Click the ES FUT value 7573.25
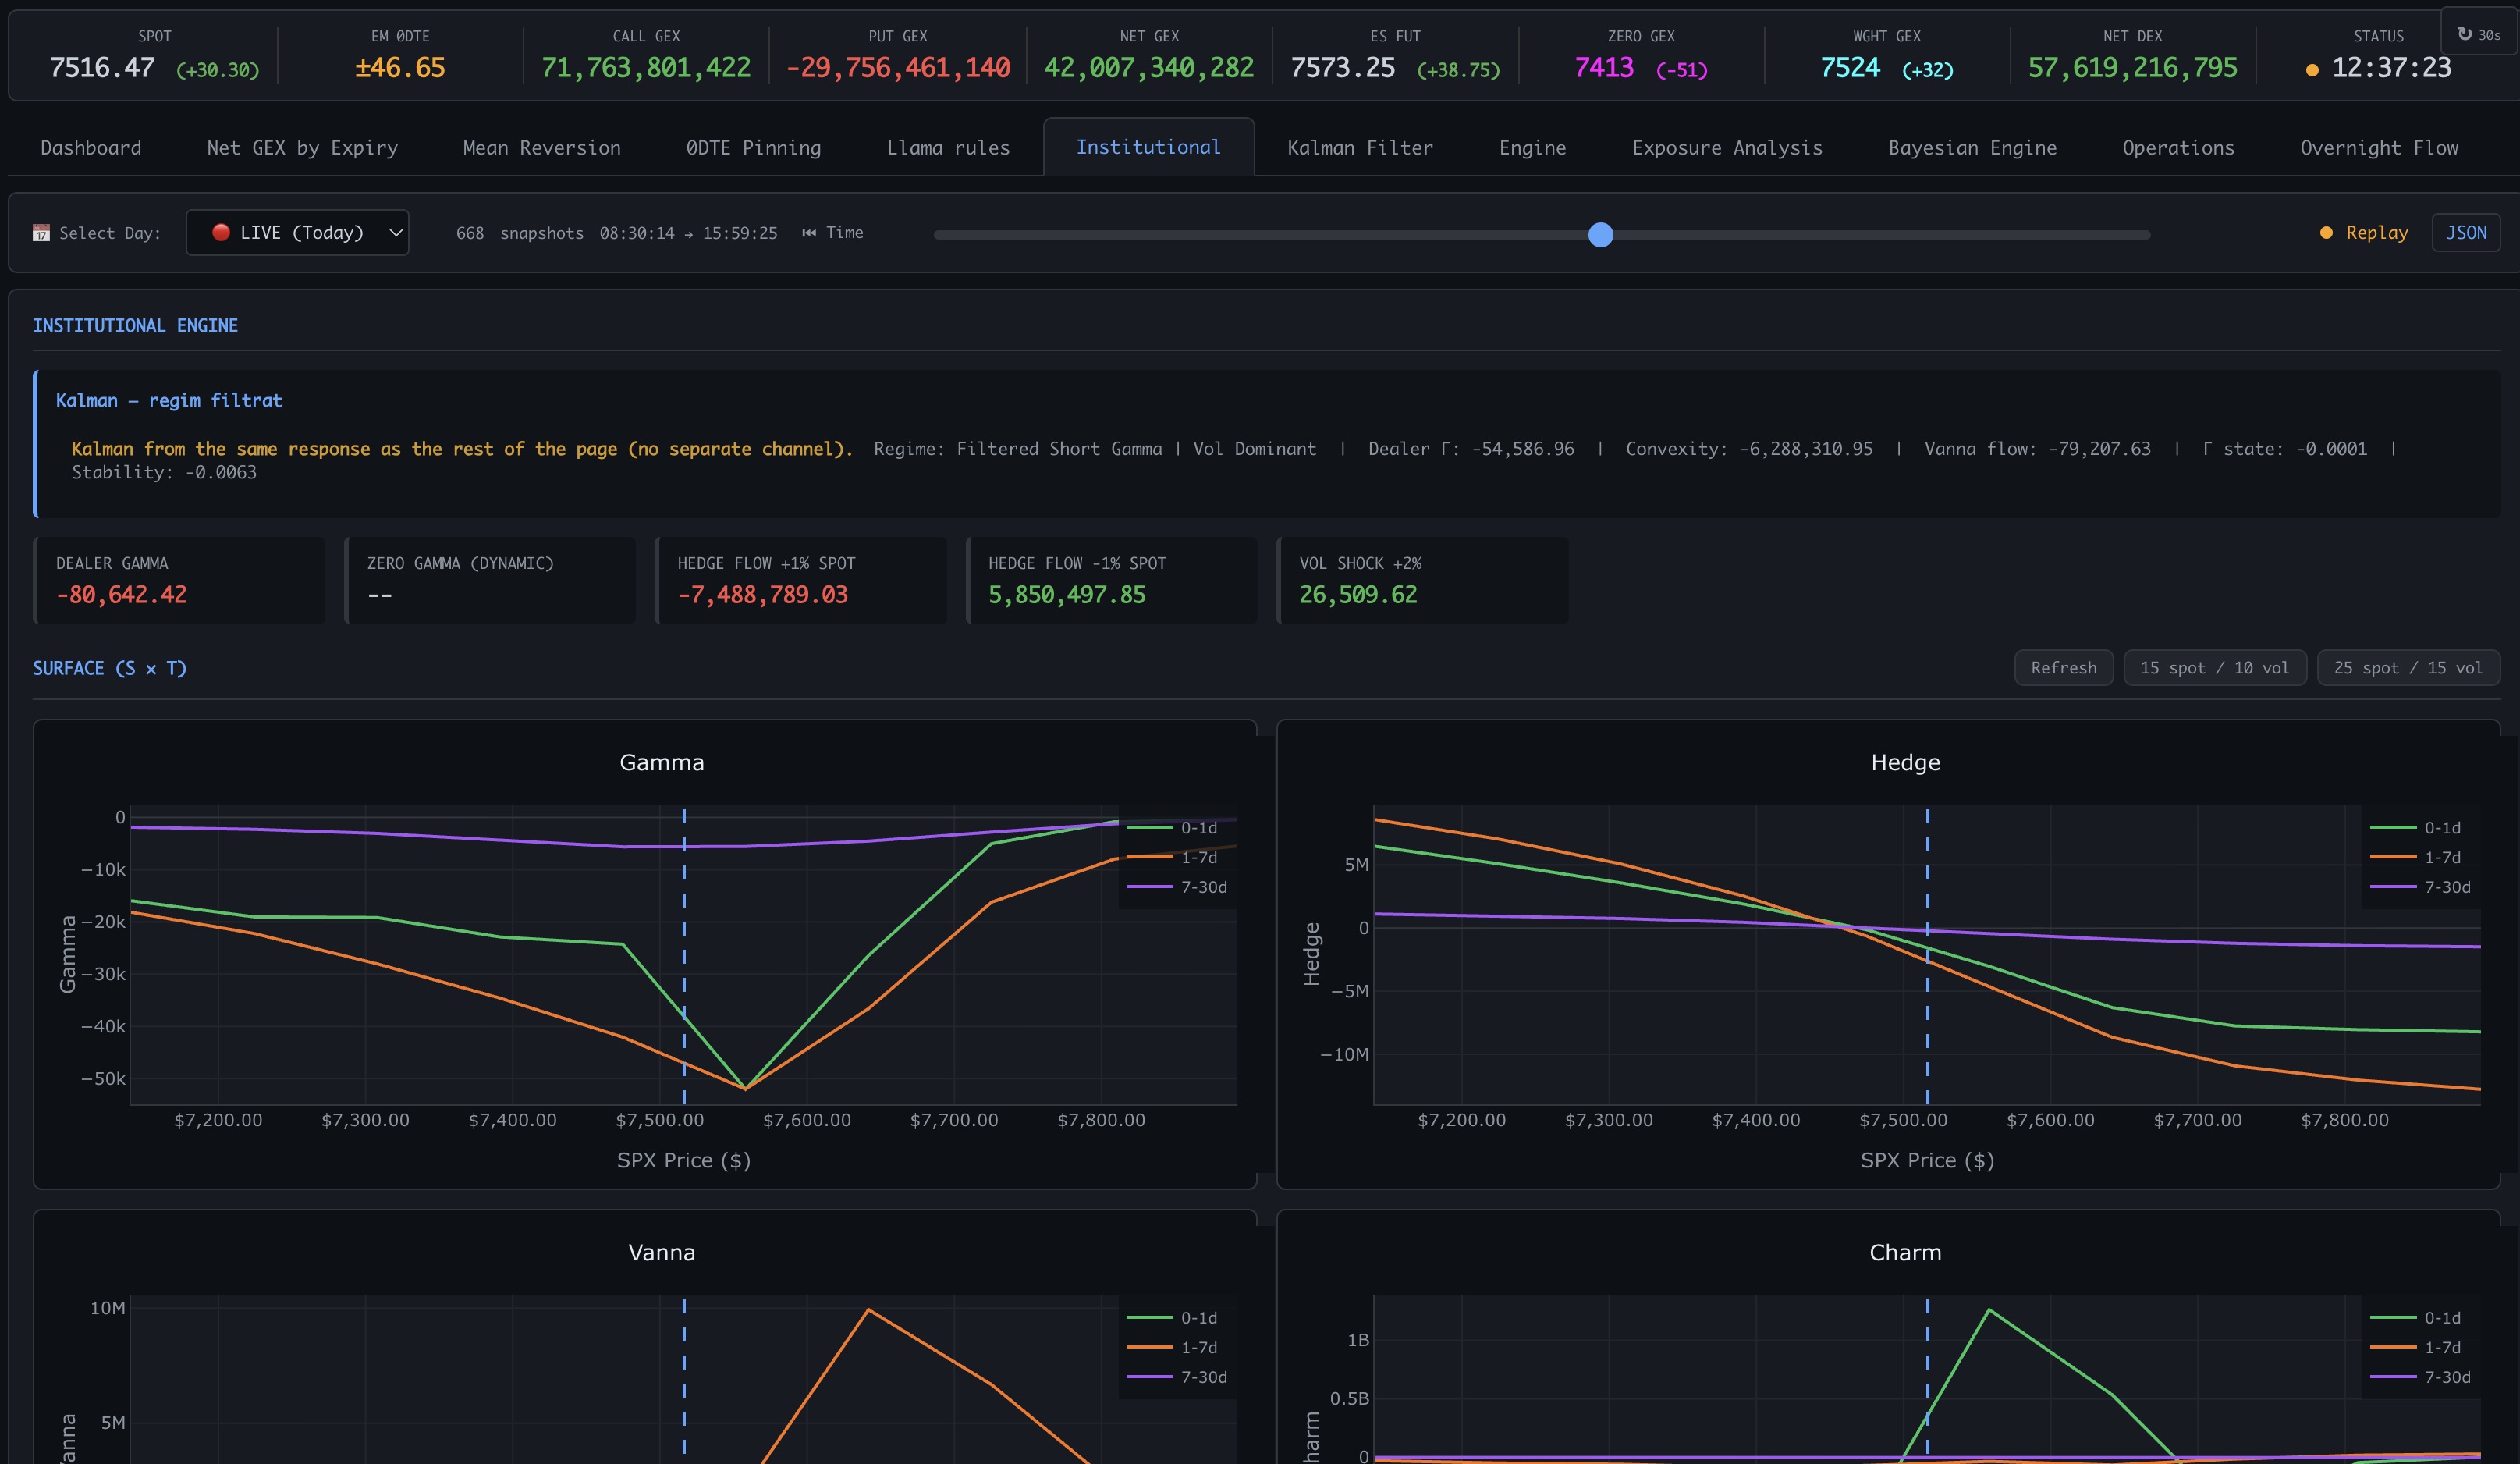Screen dimensions: 2520x1464 click(1343, 68)
